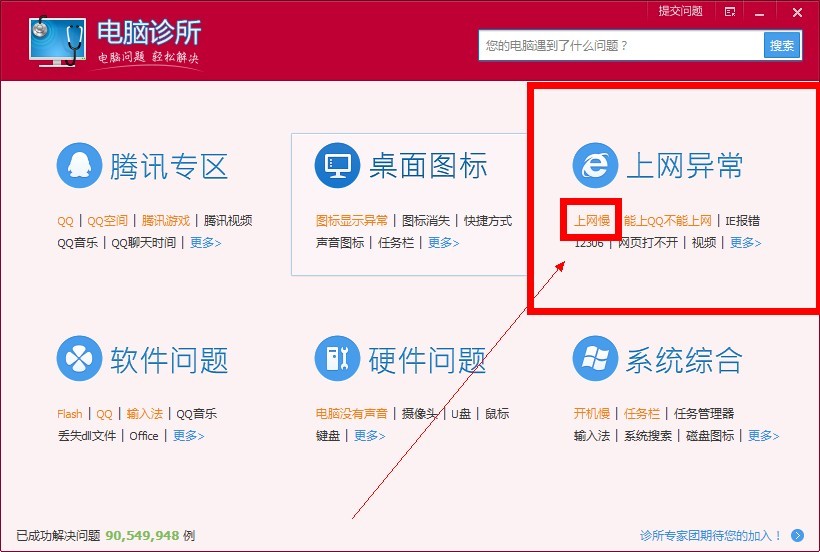This screenshot has width=820, height=552.
Task: Select the 电脑没有声音 link
Action: [352, 414]
